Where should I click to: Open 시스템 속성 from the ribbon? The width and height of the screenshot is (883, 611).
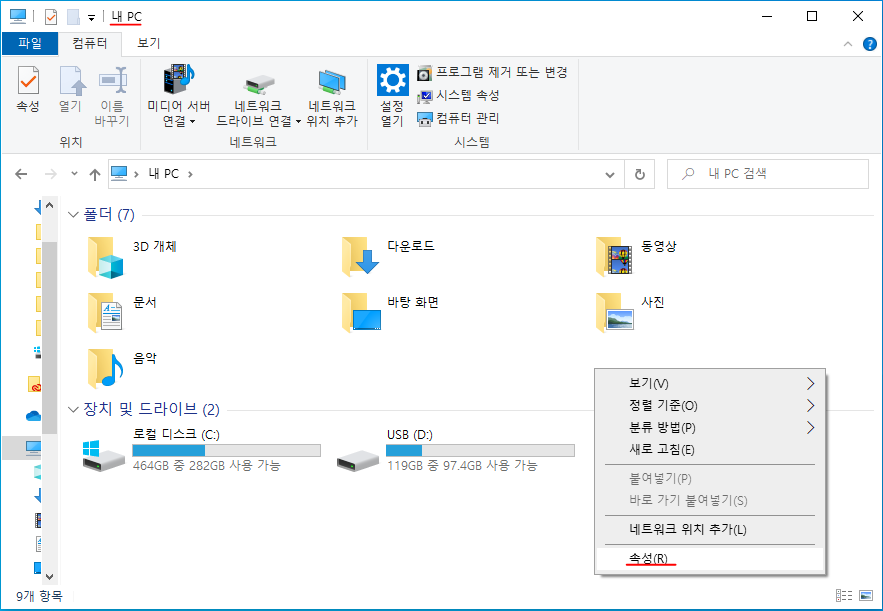(x=458, y=96)
